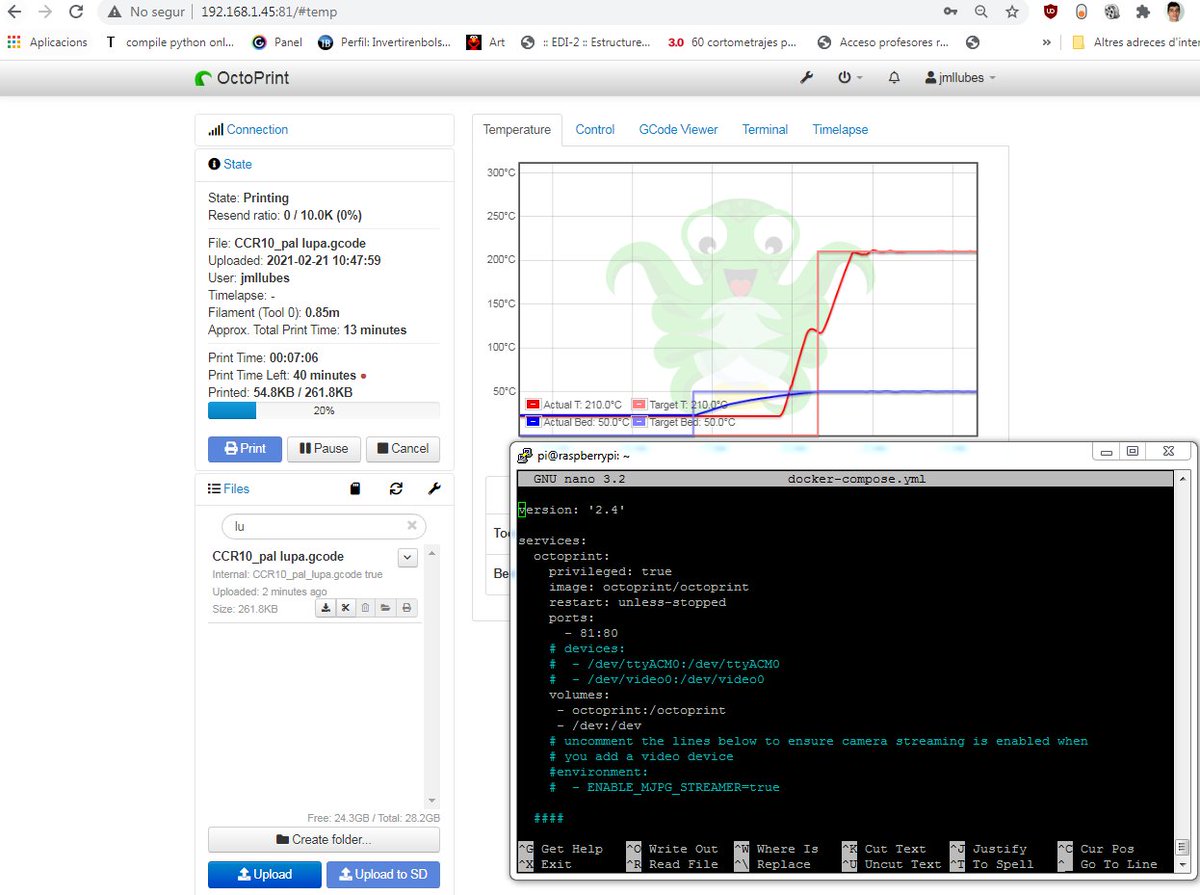The image size is (1200, 895).
Task: Refresh the file list
Action: coord(396,489)
